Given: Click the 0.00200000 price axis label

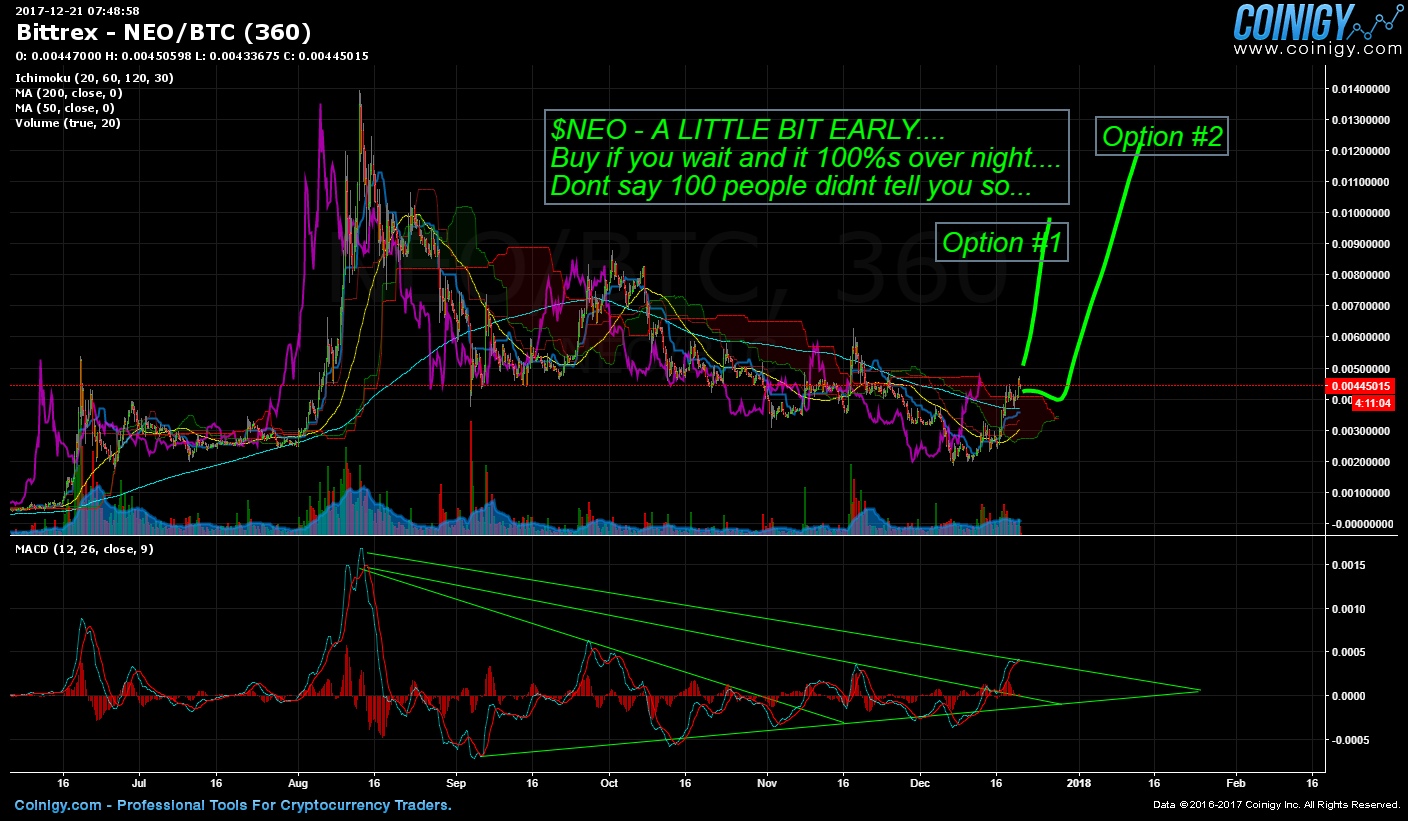Looking at the screenshot, I should 1362,462.
